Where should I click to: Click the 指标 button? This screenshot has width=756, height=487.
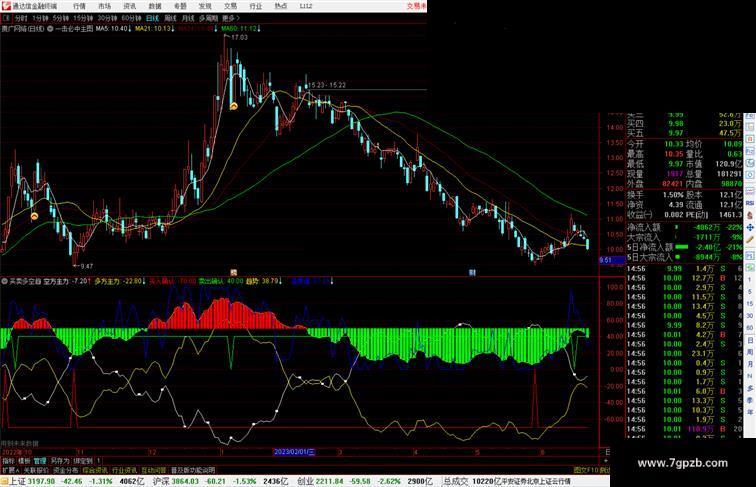click(8, 461)
